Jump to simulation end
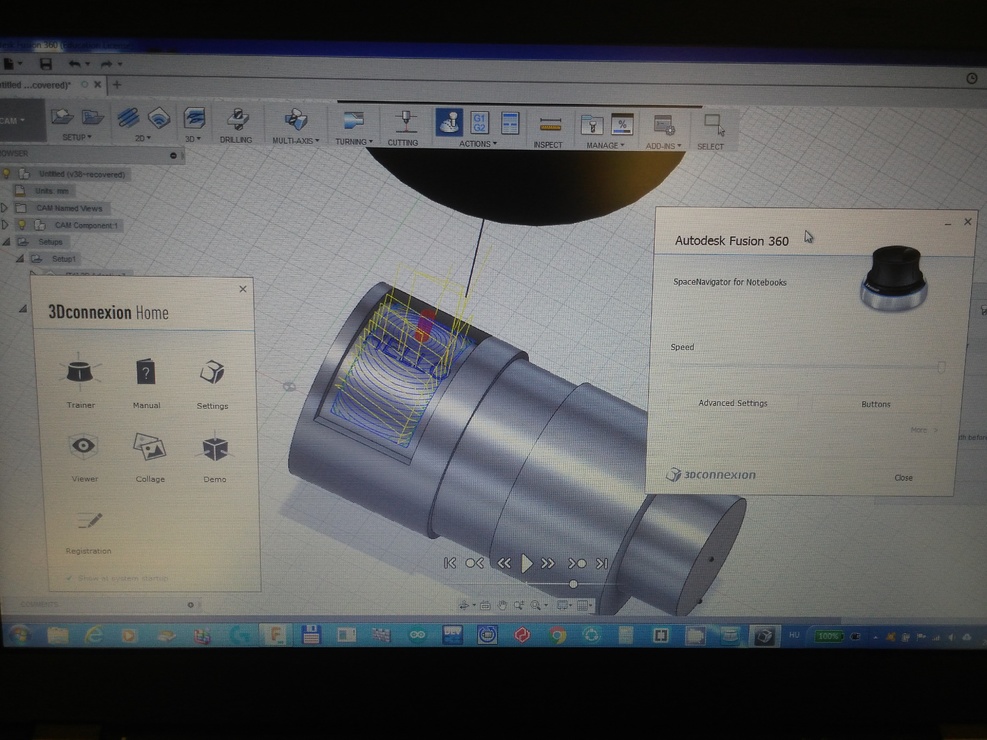The image size is (987, 740). 602,564
